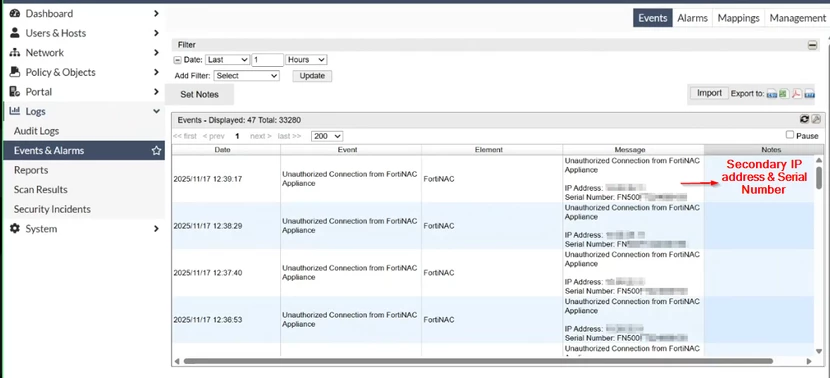The image size is (830, 378).
Task: Expand the Policy & Objects chevron
Action: click(x=156, y=72)
